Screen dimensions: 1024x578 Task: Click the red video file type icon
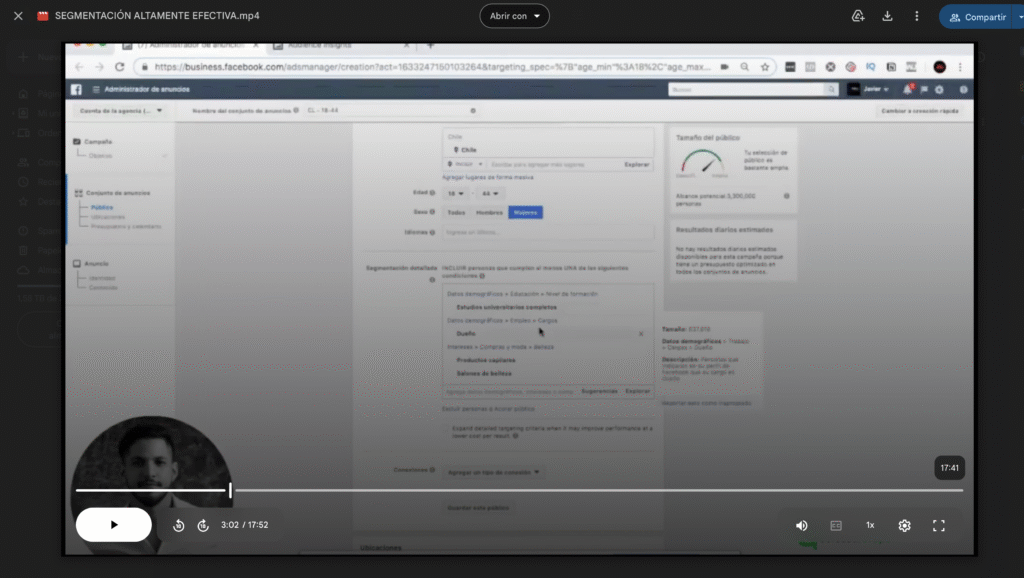(x=43, y=16)
